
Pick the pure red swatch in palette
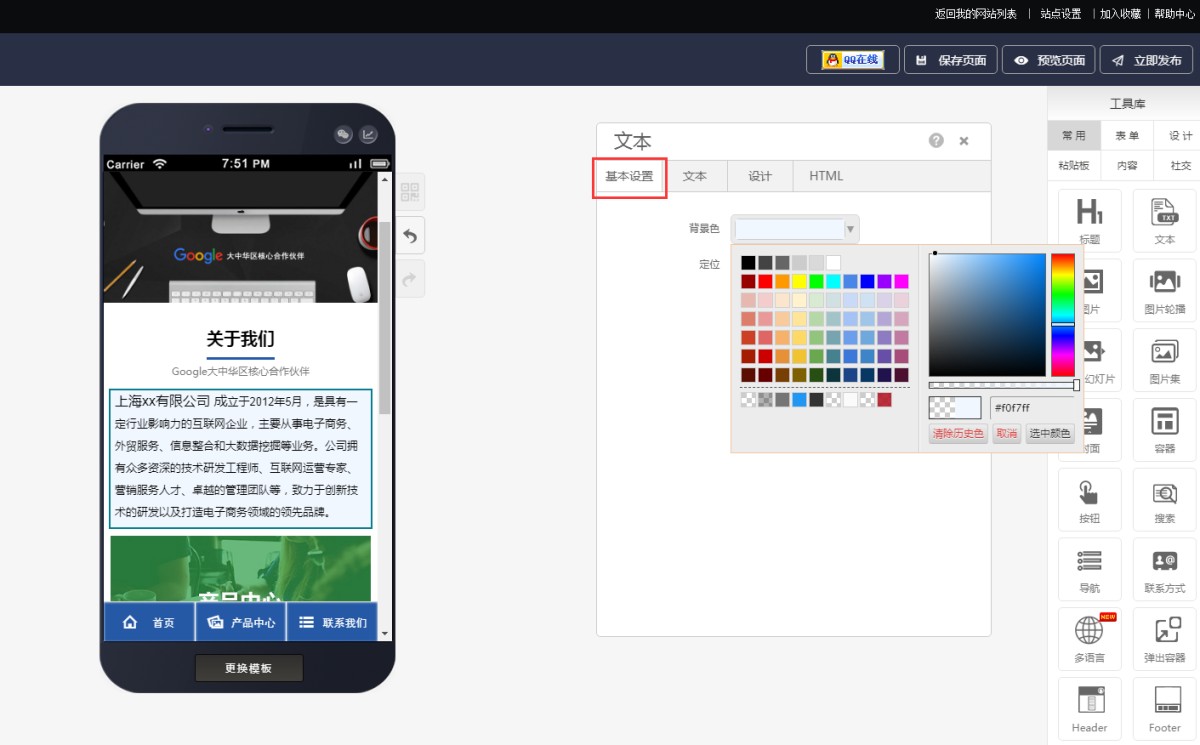pos(765,281)
